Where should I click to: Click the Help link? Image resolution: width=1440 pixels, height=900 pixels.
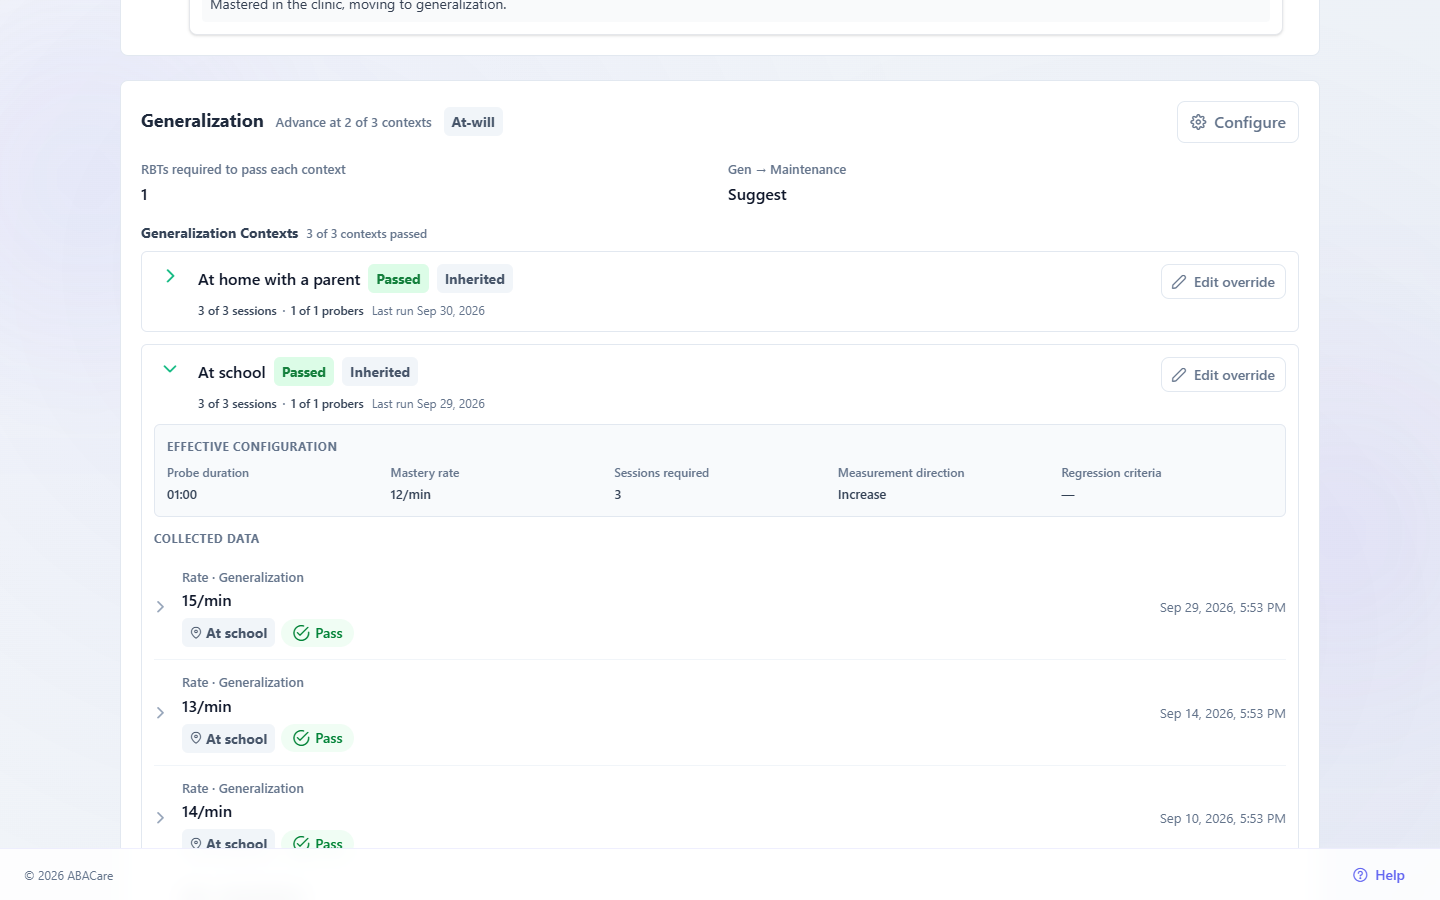(x=1379, y=875)
